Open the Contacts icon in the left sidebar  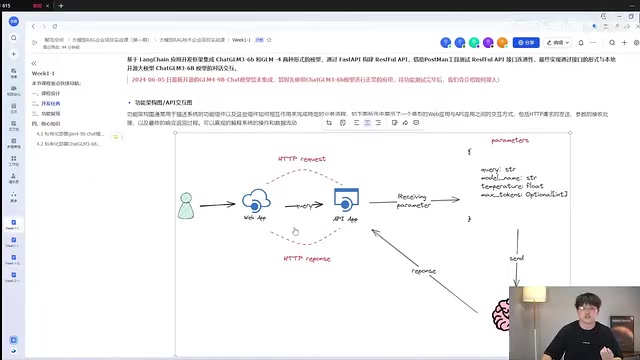click(x=13, y=178)
